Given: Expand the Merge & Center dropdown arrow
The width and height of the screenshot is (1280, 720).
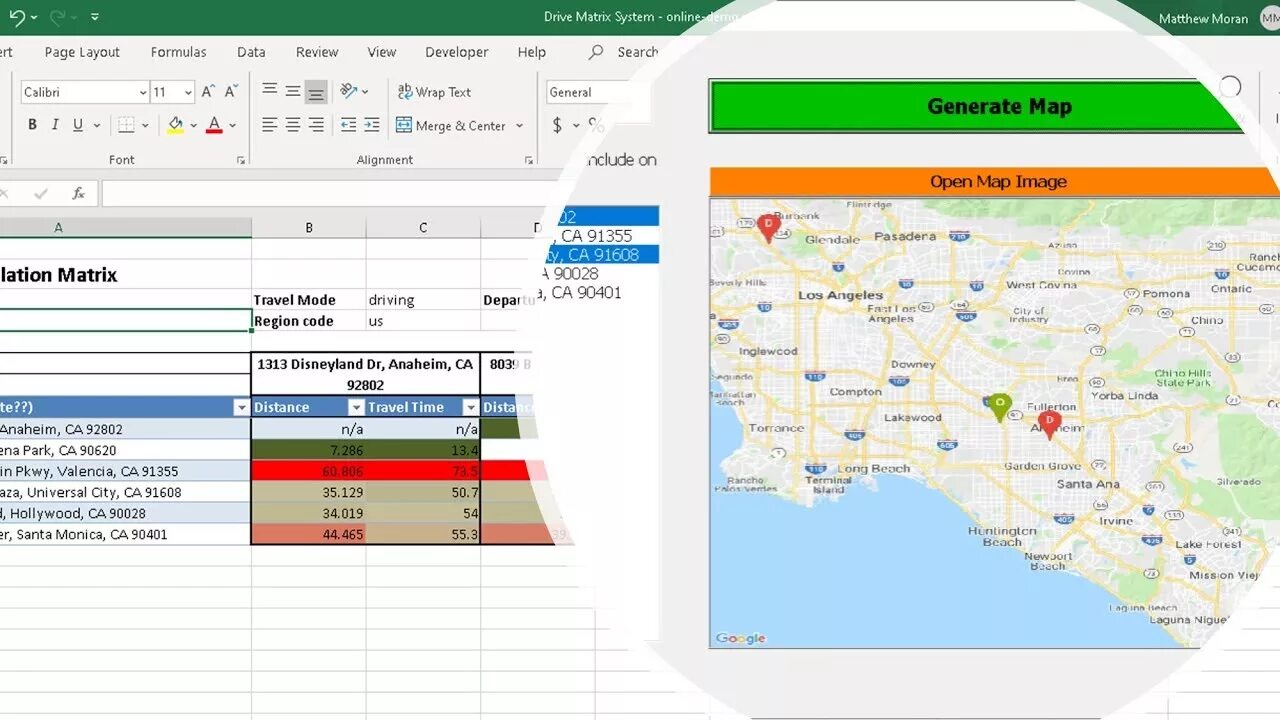Looking at the screenshot, I should point(519,126).
